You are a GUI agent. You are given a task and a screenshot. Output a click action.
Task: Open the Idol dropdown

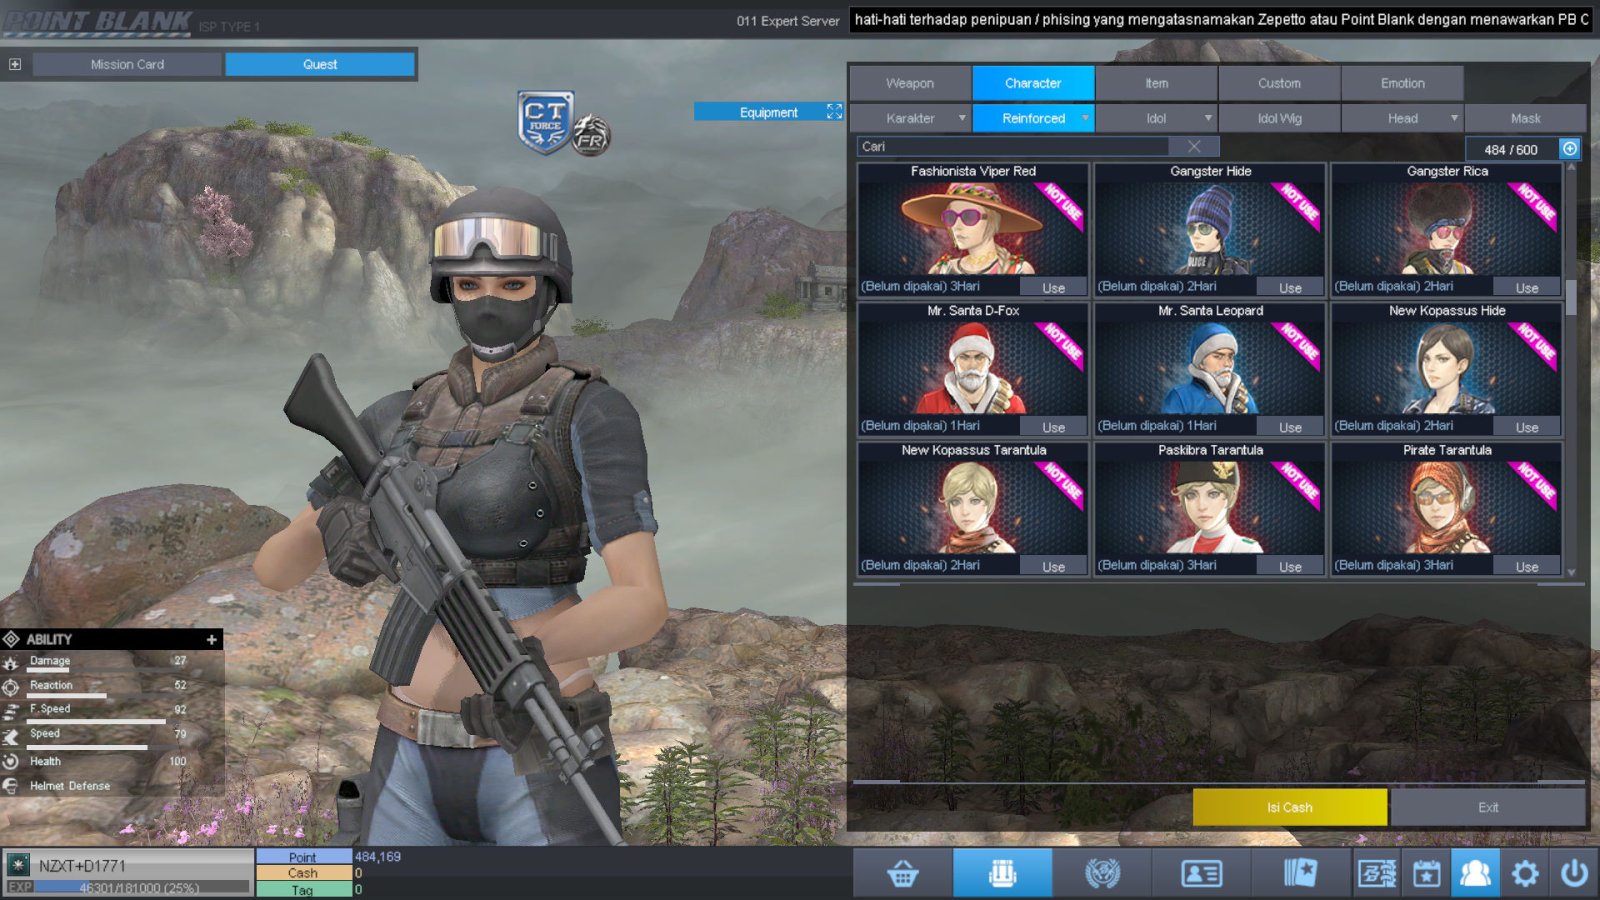[1157, 118]
